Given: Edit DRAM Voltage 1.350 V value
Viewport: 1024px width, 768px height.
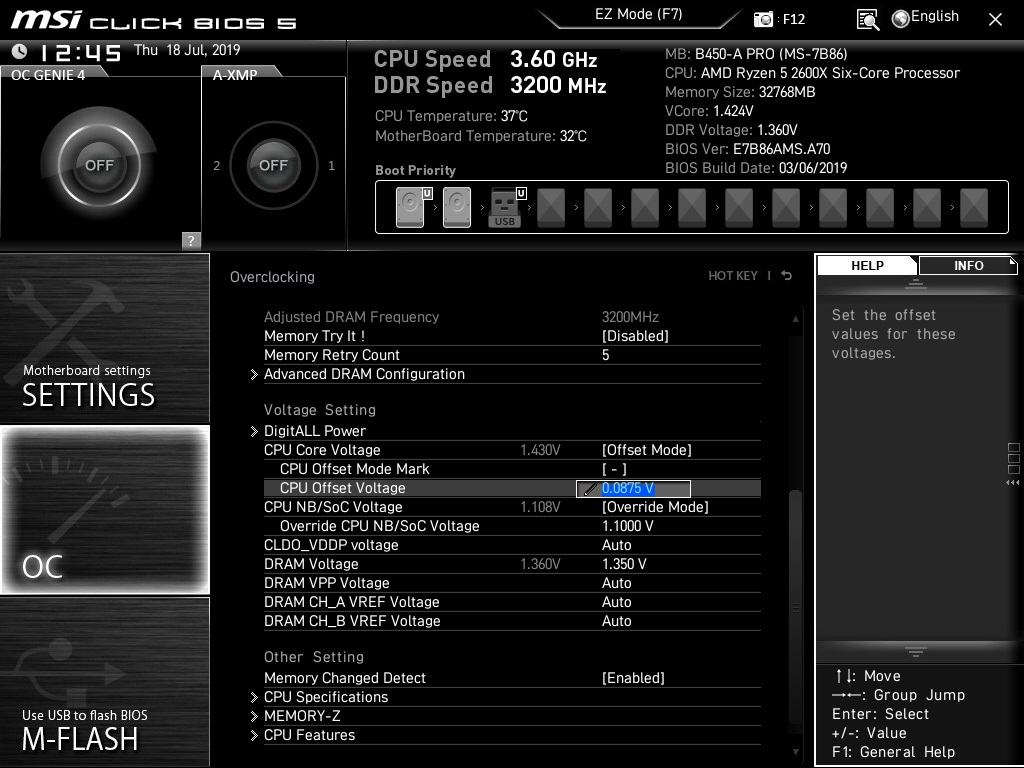Looking at the screenshot, I should point(624,564).
